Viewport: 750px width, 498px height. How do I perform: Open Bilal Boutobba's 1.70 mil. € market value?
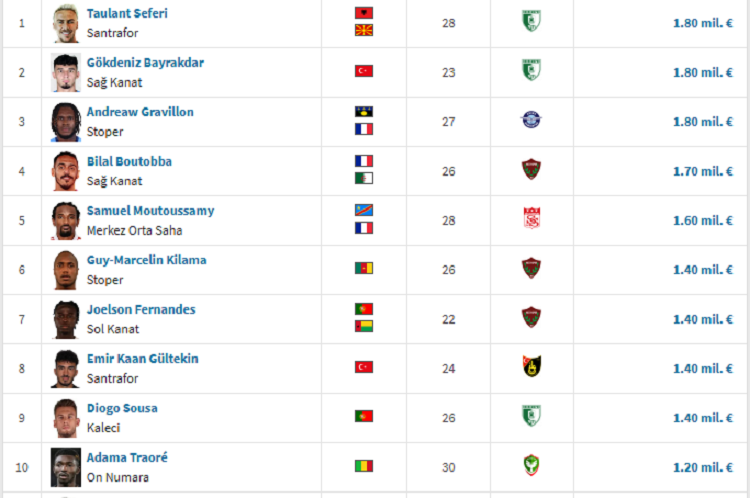703,171
